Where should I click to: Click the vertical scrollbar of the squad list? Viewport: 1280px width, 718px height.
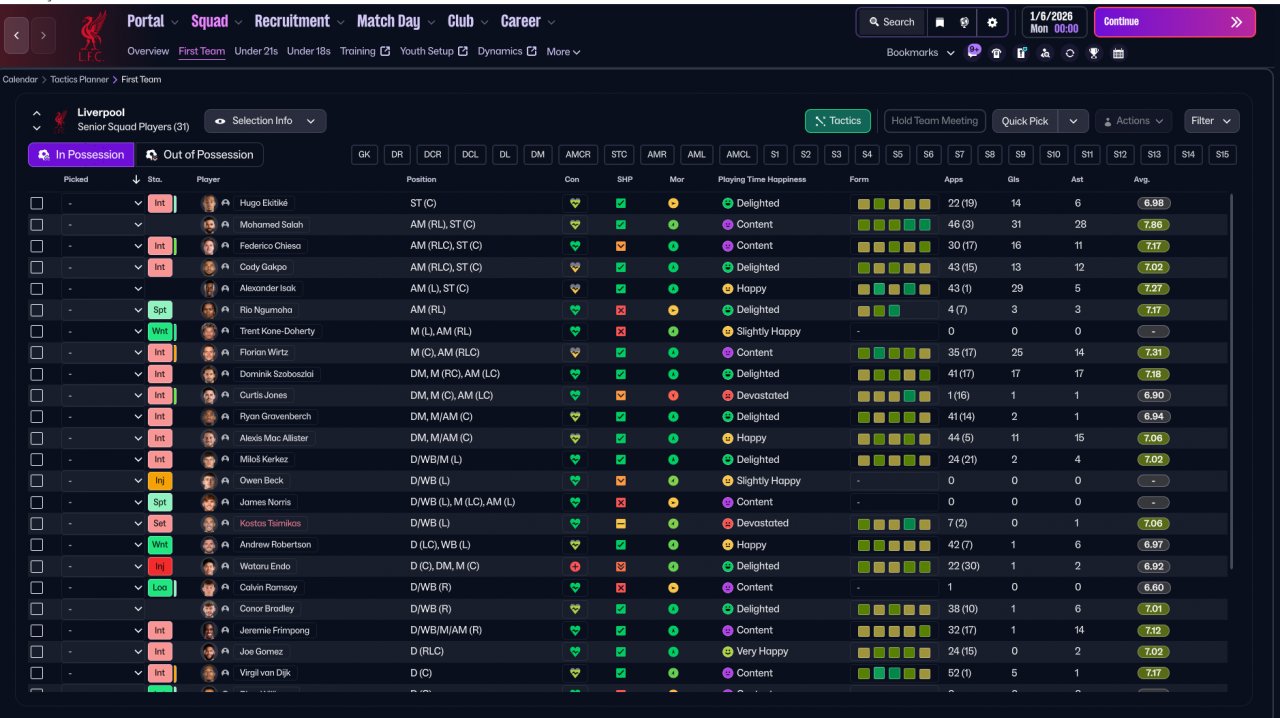[1232, 380]
